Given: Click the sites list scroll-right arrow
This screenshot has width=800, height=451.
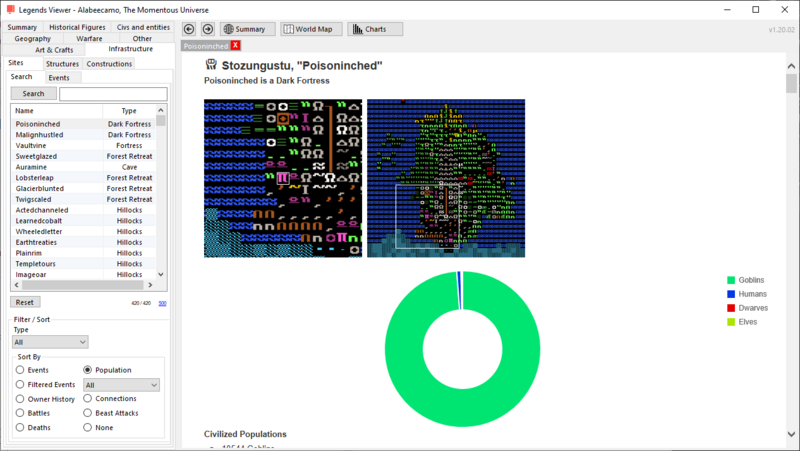Looking at the screenshot, I should (x=150, y=285).
